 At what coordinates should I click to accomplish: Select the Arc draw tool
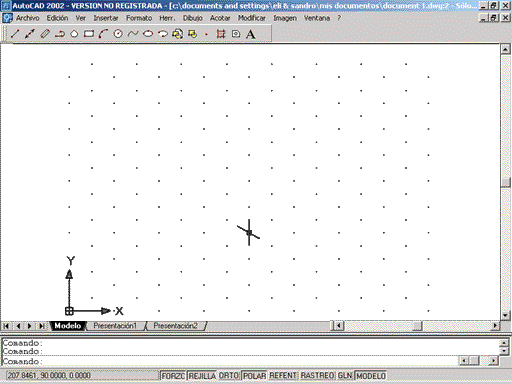coord(103,34)
